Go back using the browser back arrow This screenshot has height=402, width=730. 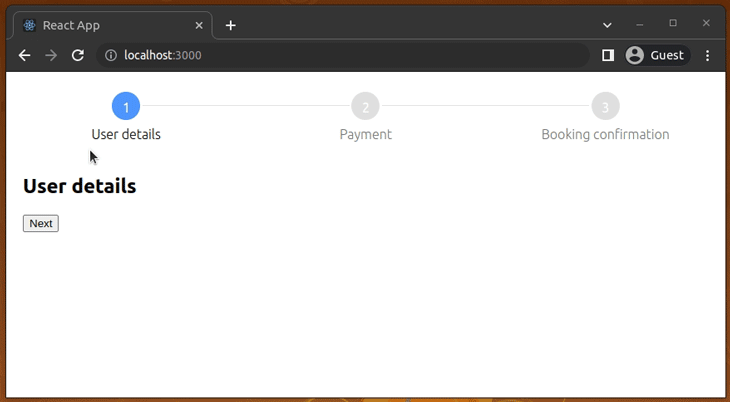25,55
